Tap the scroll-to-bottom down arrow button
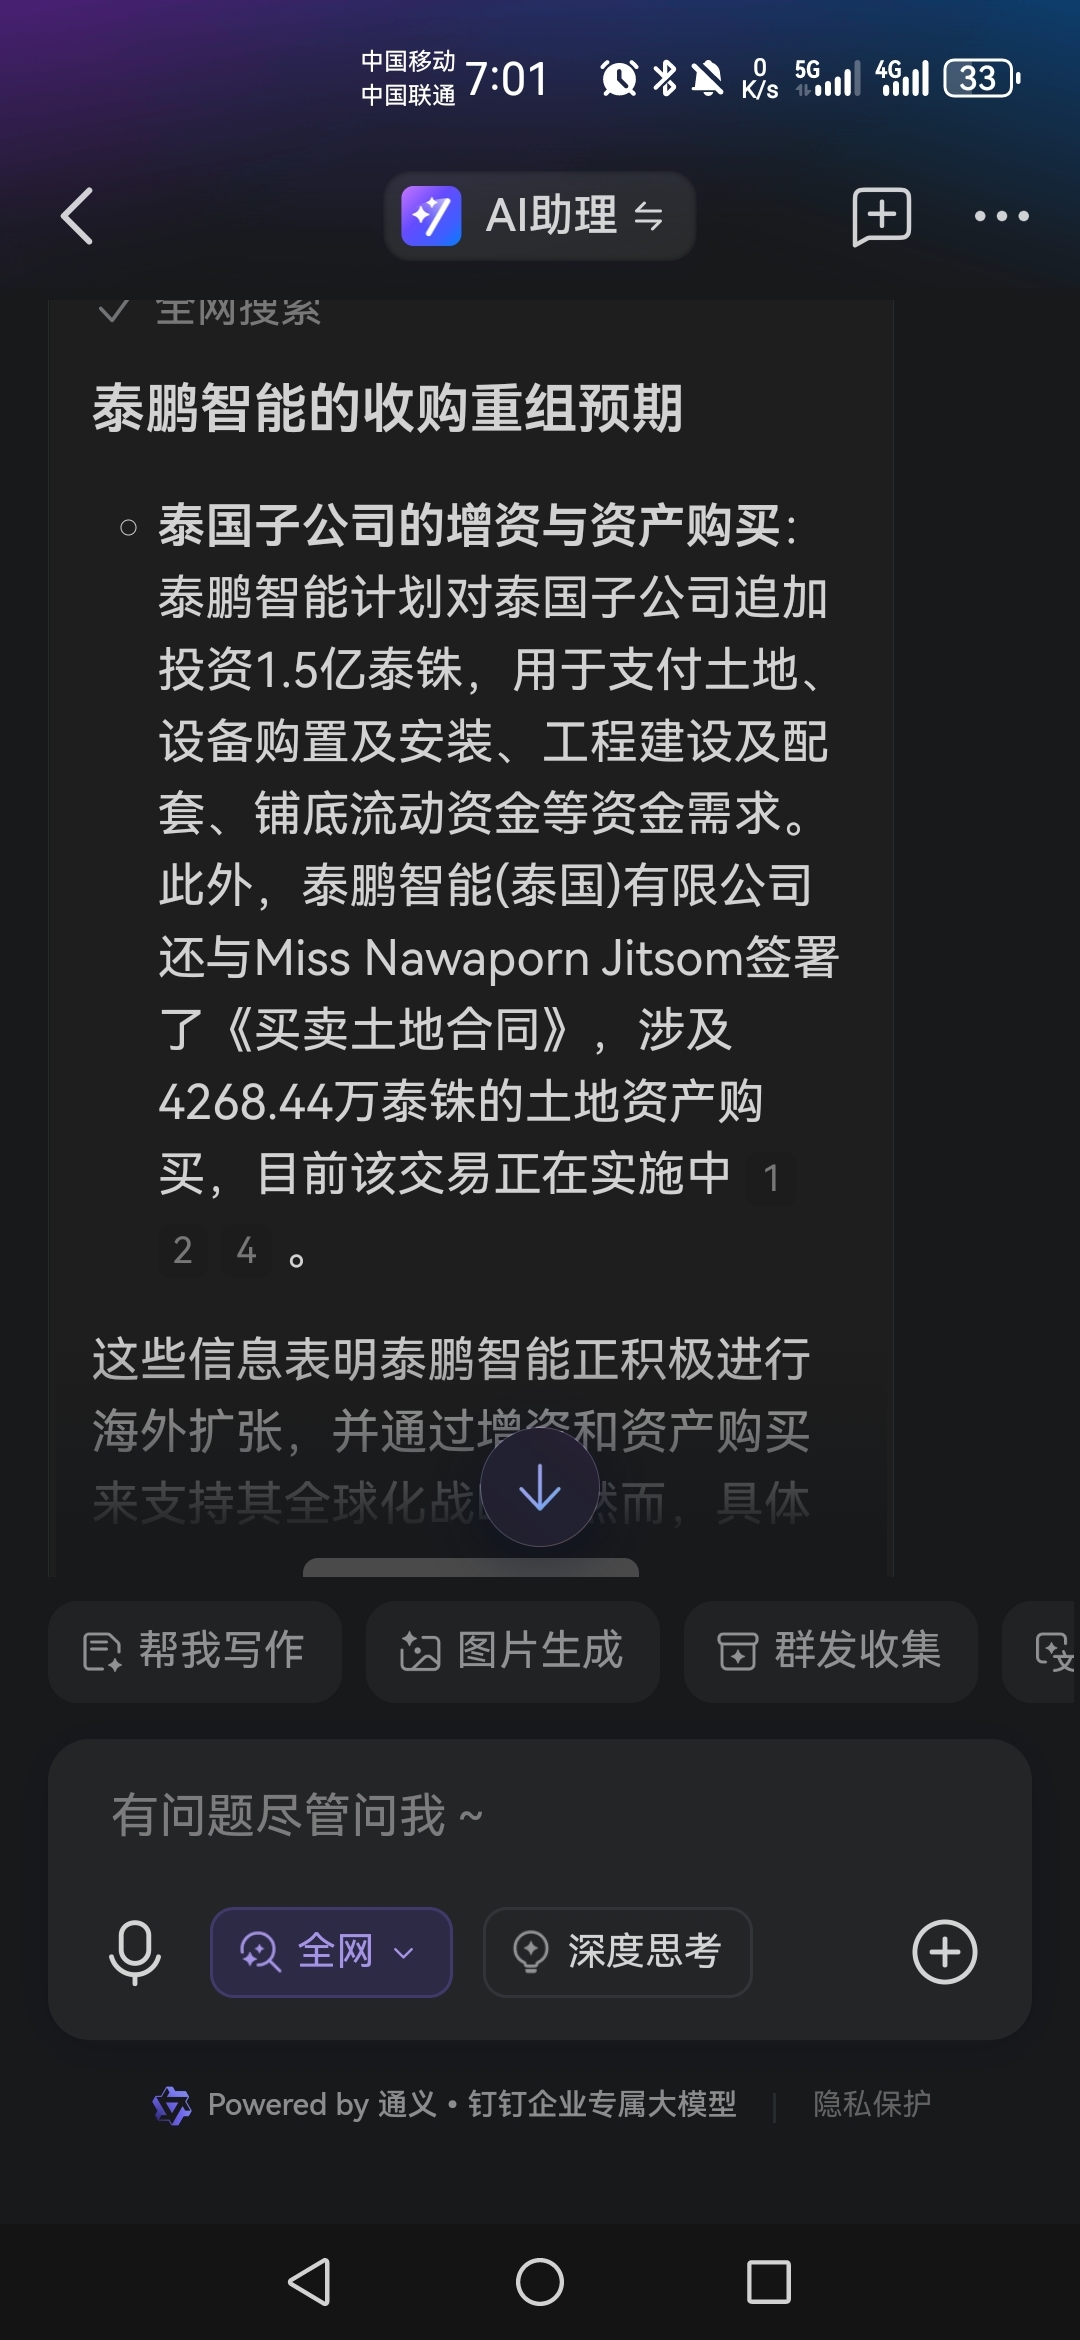Screen dimensions: 1080x2340 tap(540, 1487)
